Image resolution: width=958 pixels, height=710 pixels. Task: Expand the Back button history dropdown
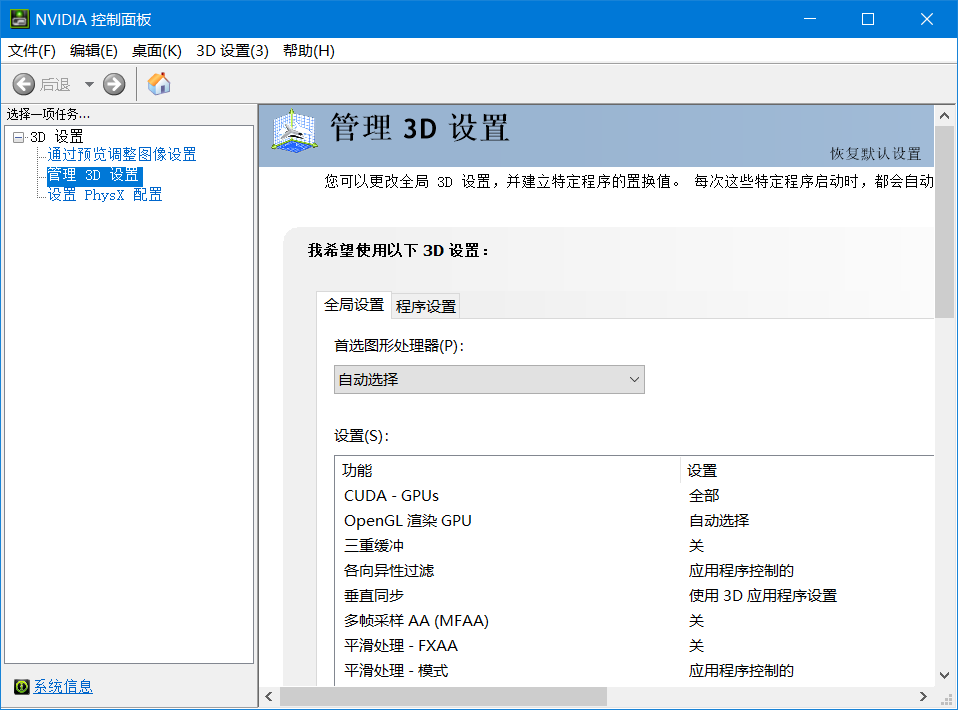[x=90, y=84]
